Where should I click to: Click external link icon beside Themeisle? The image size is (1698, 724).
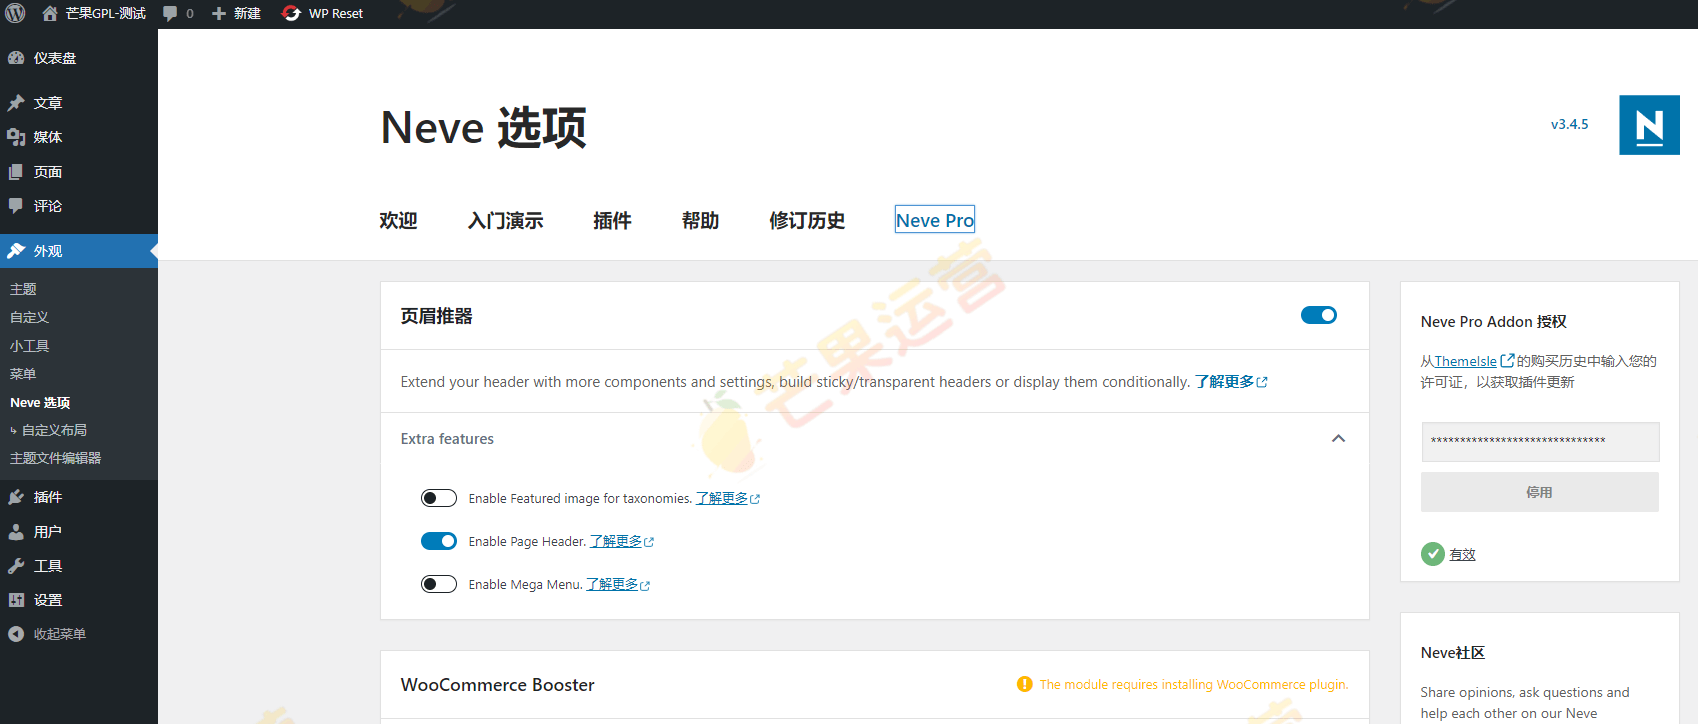[x=1507, y=361]
